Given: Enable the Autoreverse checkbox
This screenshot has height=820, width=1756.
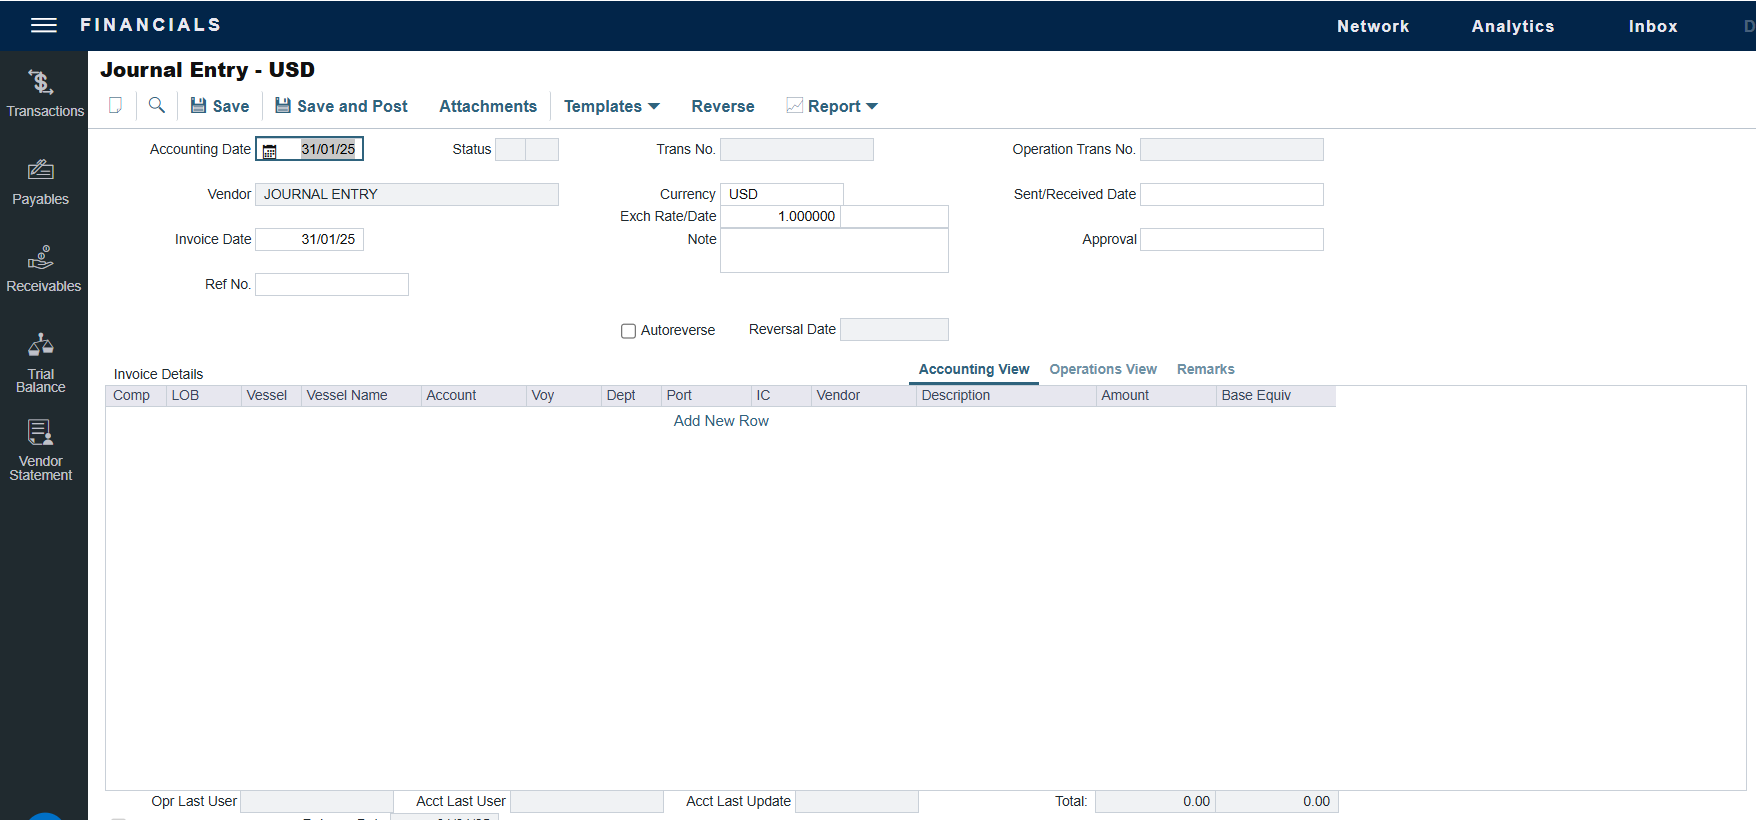Looking at the screenshot, I should (x=628, y=331).
